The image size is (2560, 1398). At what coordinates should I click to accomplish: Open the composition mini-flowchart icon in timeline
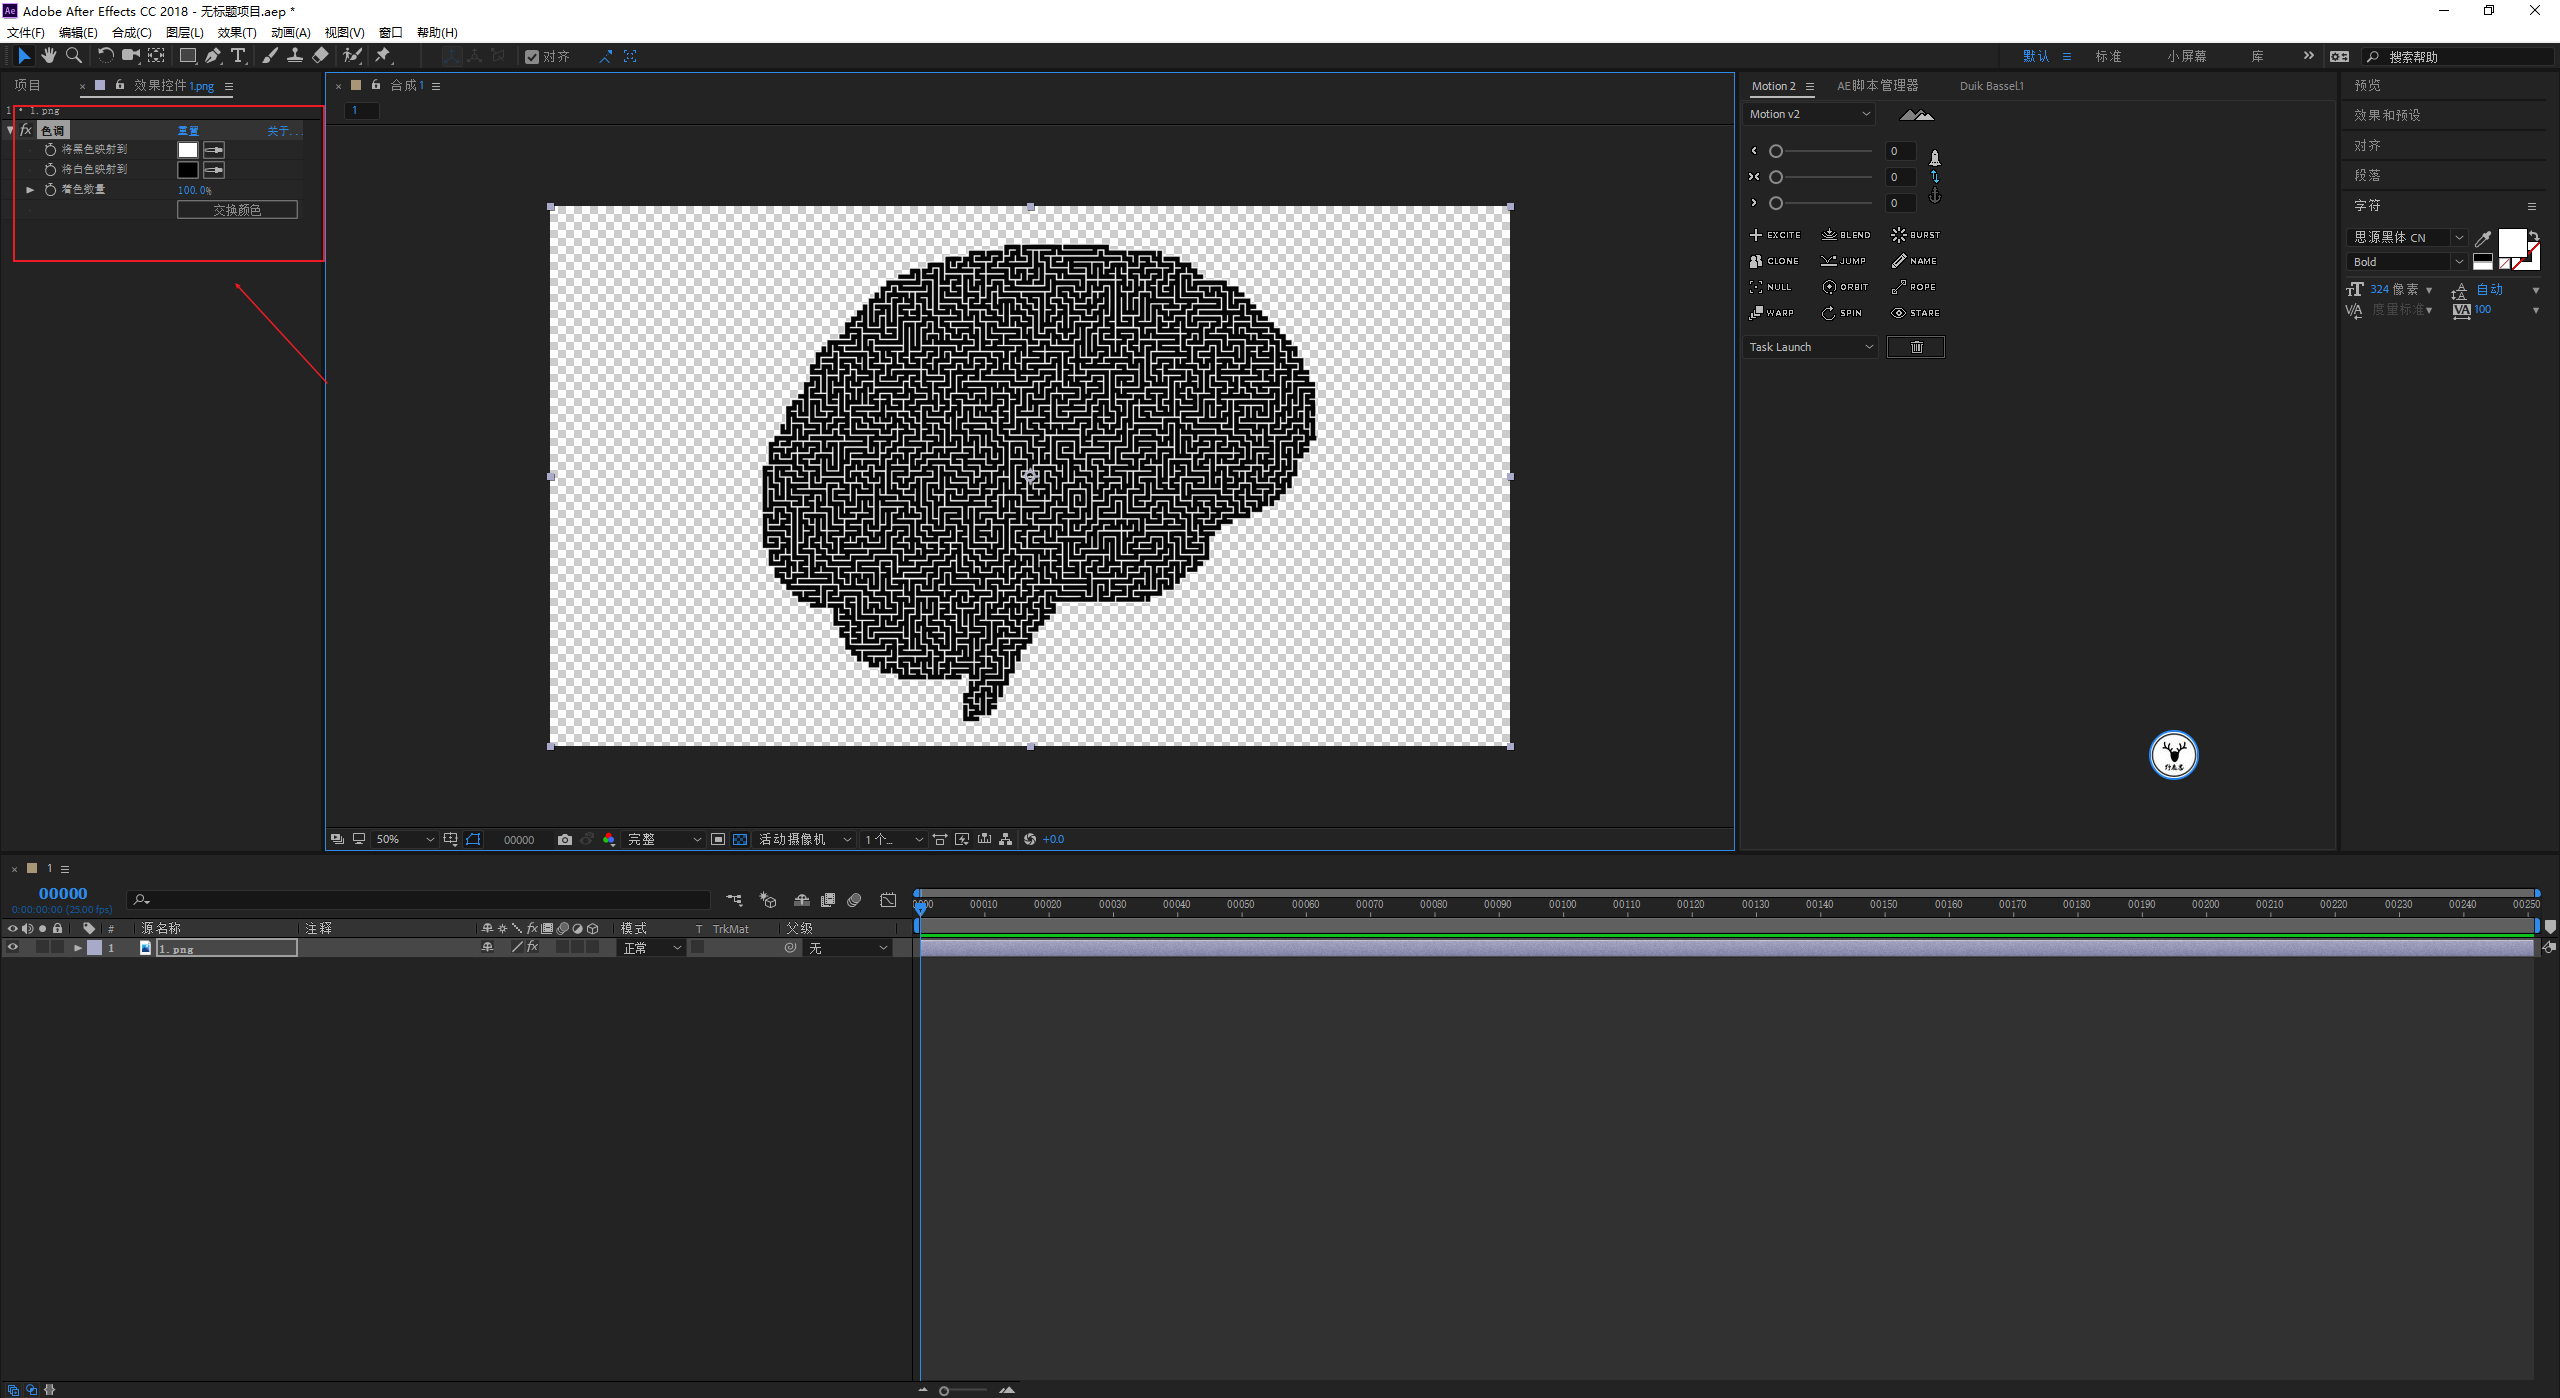(735, 900)
